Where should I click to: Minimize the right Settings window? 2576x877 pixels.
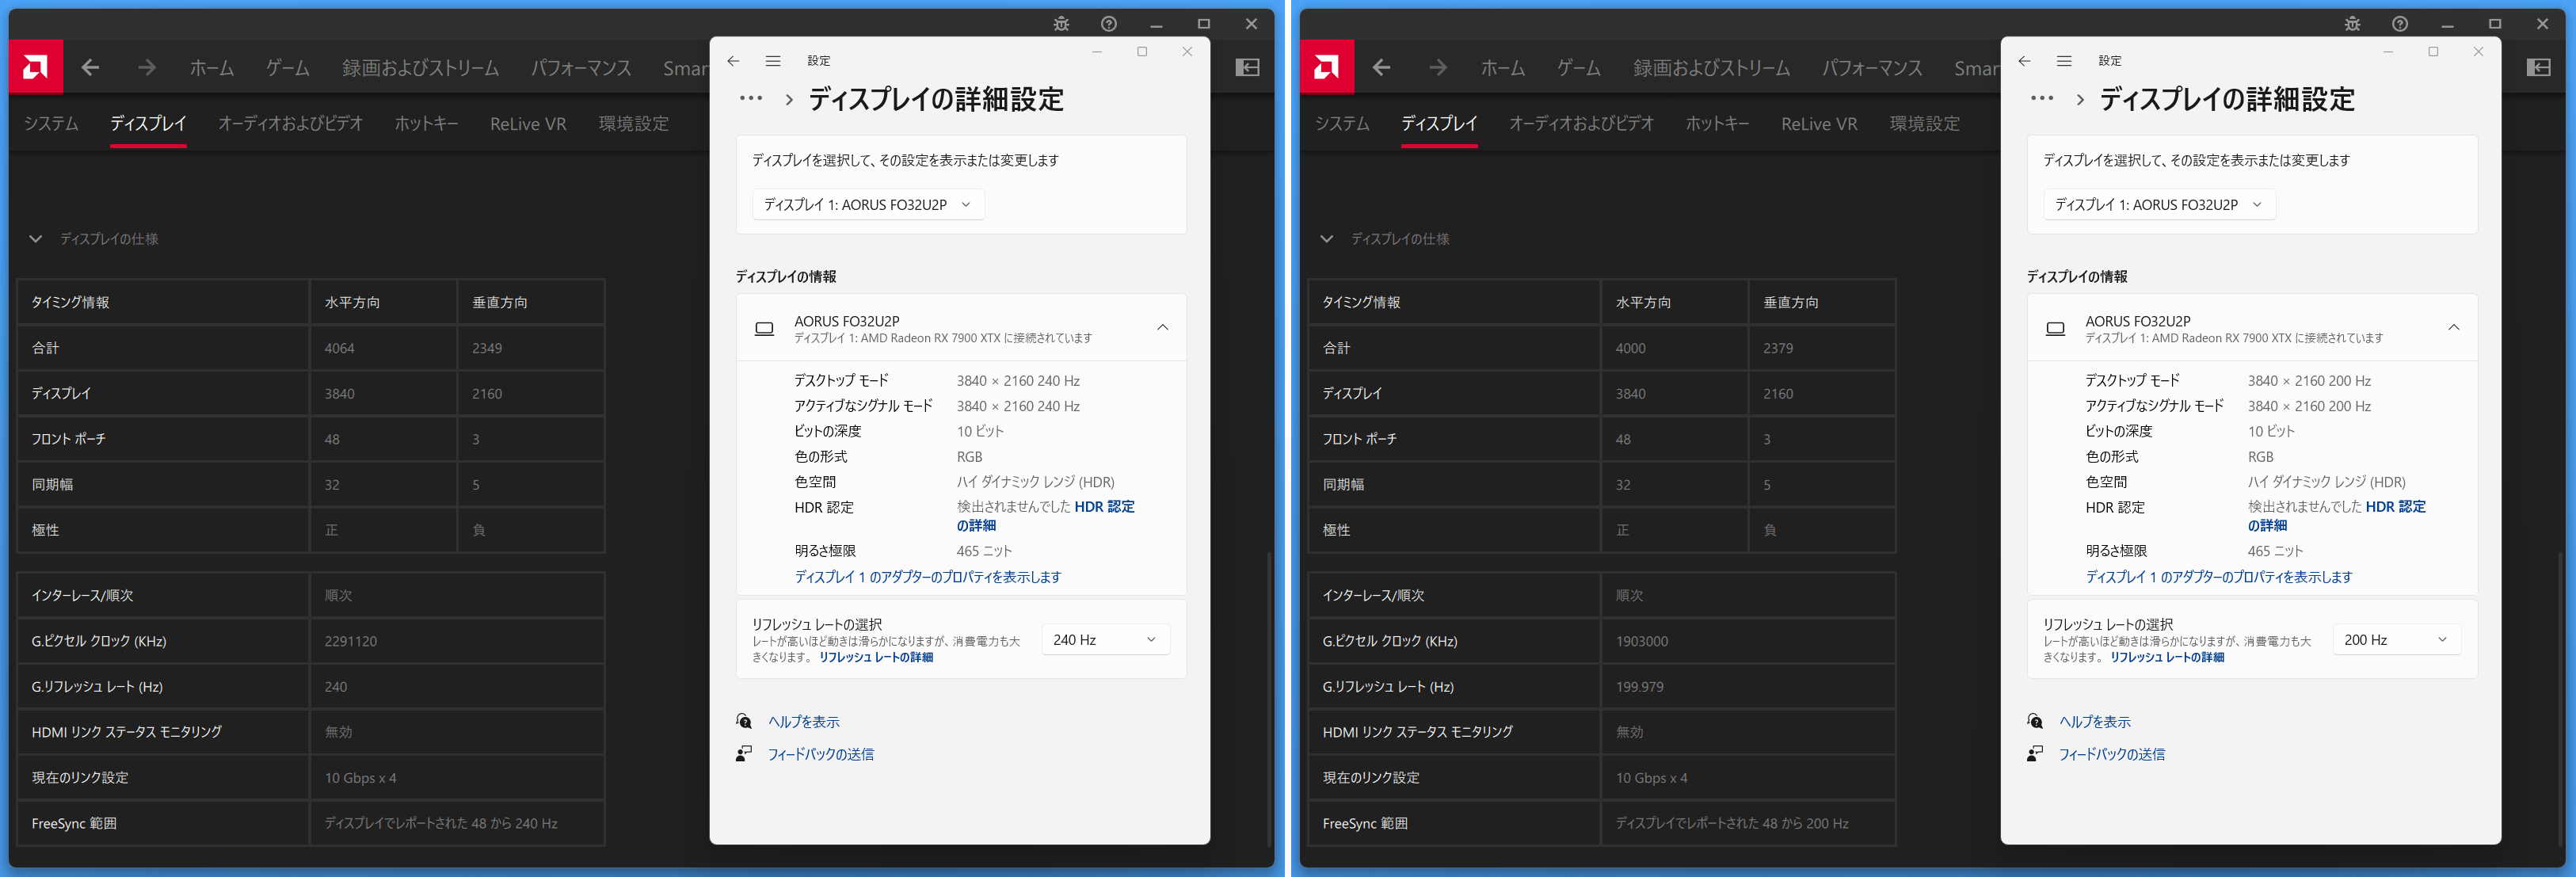[x=2387, y=52]
